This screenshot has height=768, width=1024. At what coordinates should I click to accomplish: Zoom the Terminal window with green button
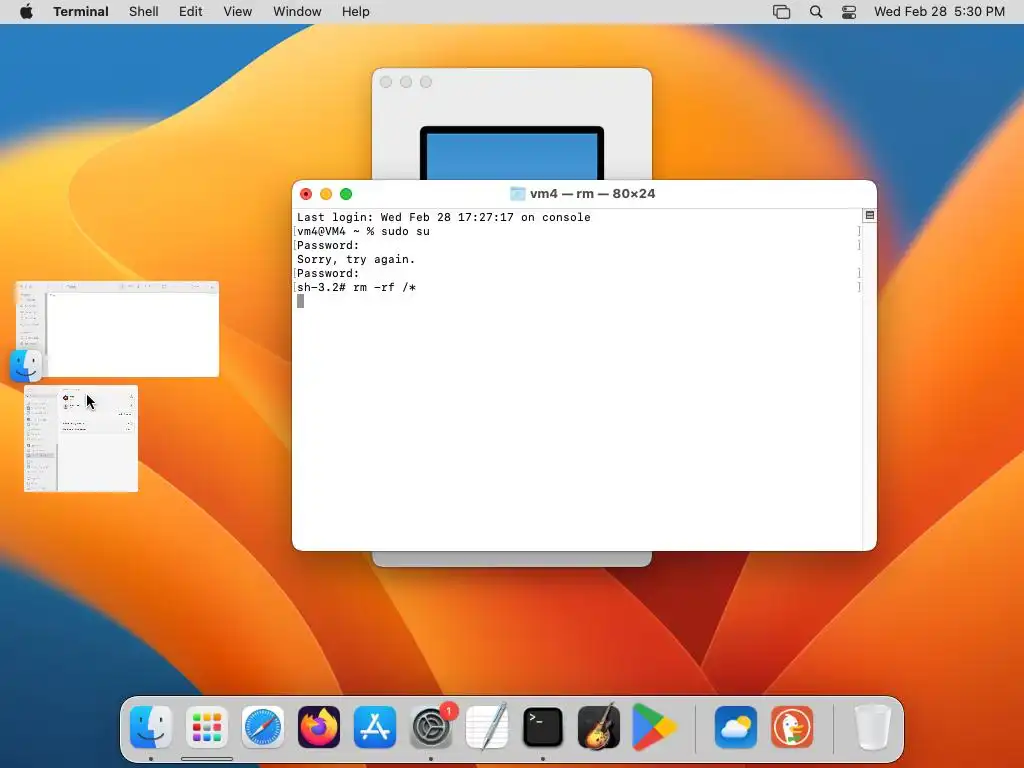[346, 194]
